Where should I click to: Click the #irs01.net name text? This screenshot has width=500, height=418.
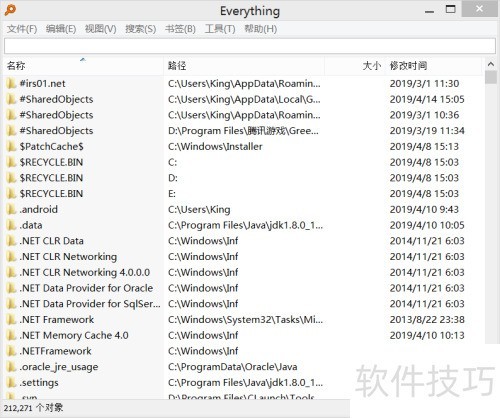coord(42,83)
